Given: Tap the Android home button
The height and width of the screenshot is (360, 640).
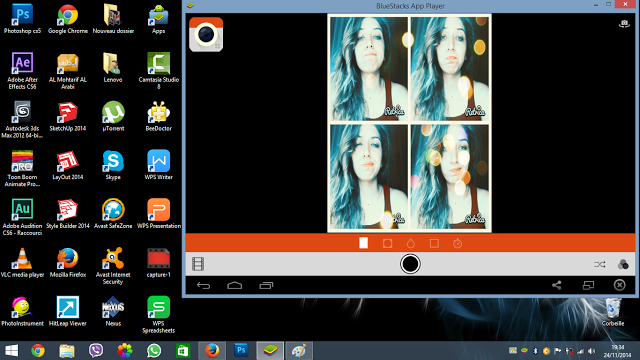Looking at the screenshot, I should [235, 285].
